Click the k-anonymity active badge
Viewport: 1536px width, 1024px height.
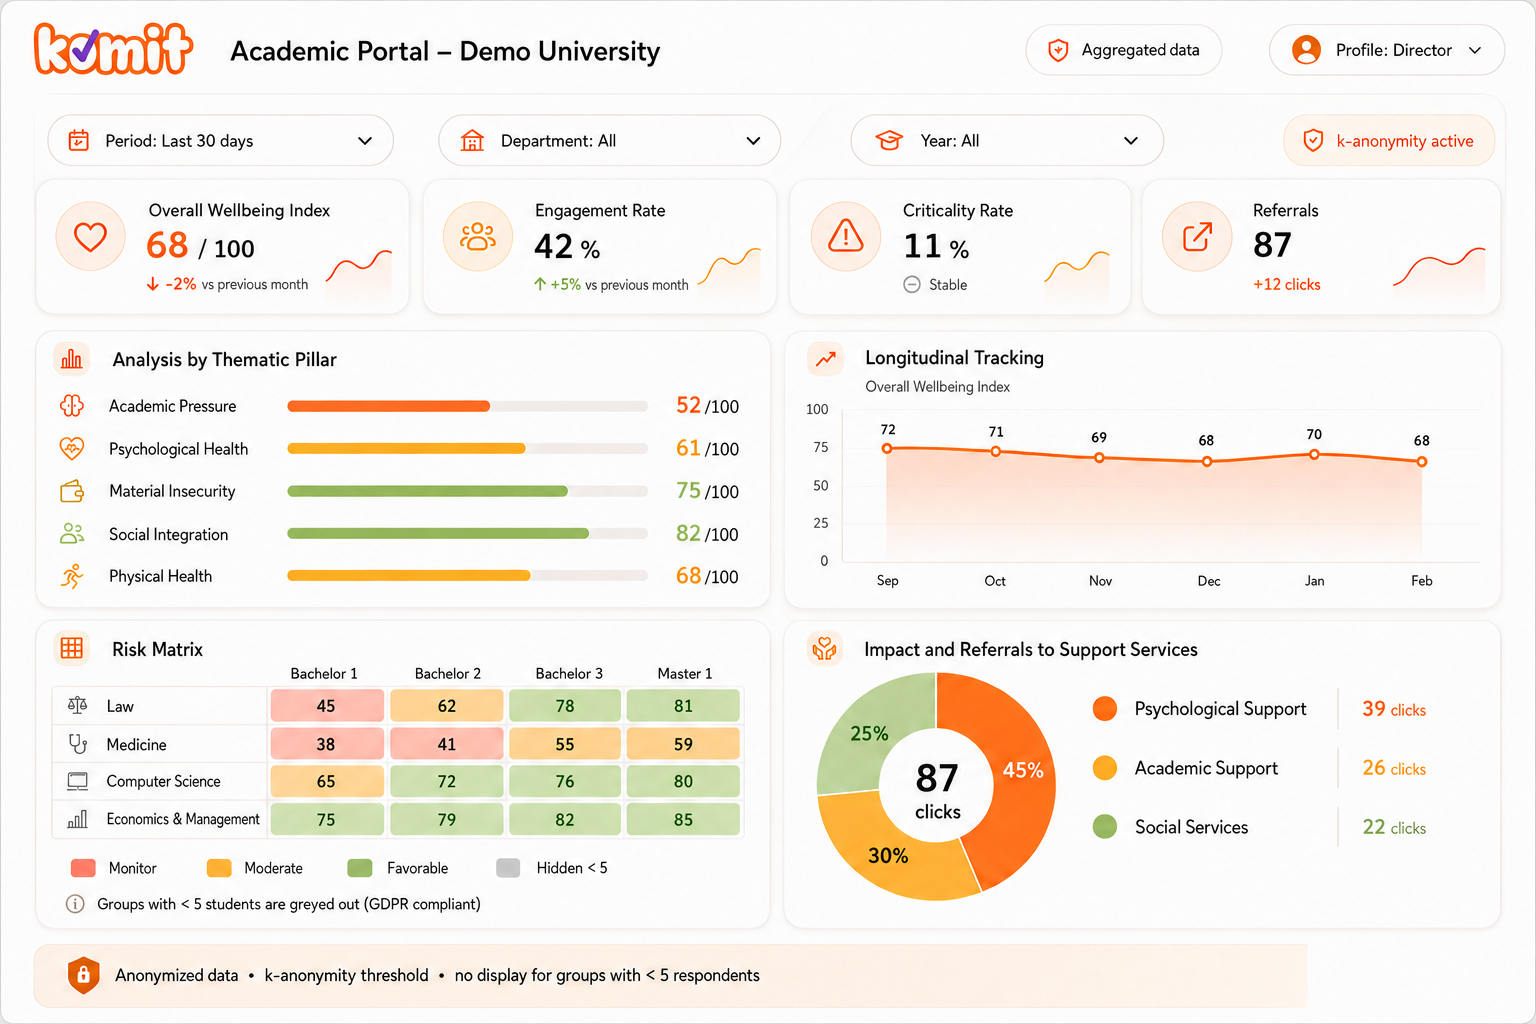point(1389,141)
